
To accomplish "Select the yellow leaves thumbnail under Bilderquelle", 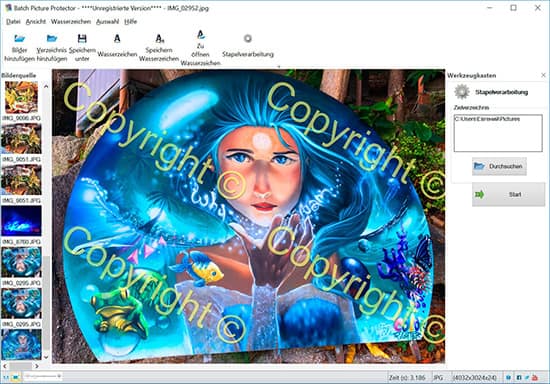I will [x=21, y=97].
